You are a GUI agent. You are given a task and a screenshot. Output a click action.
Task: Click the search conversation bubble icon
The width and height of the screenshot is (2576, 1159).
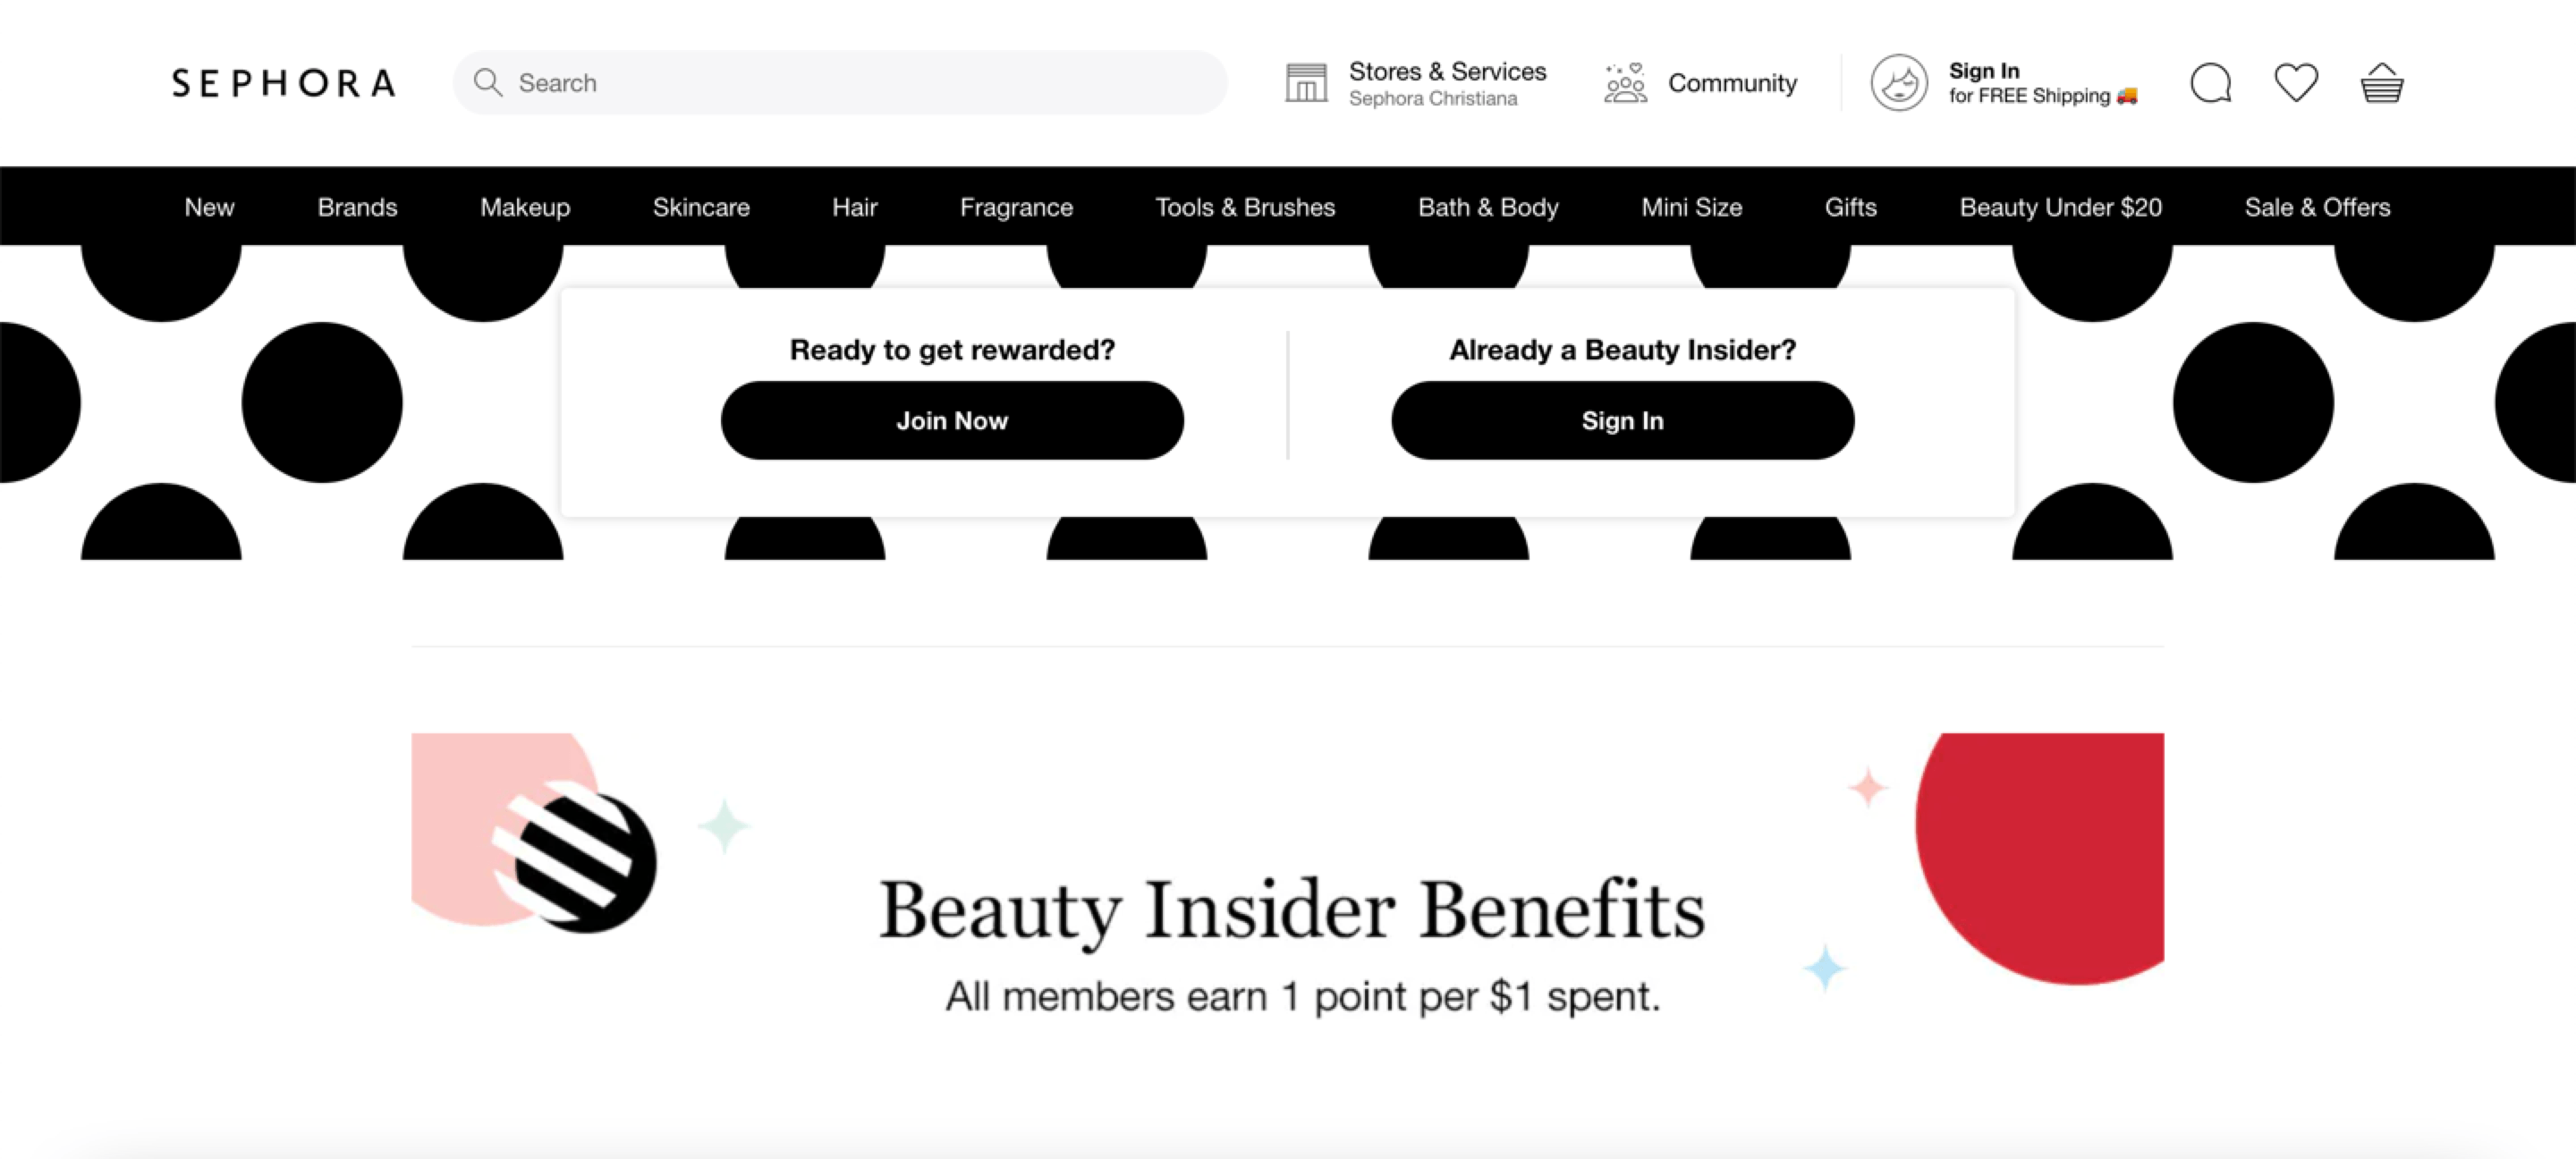2213,80
